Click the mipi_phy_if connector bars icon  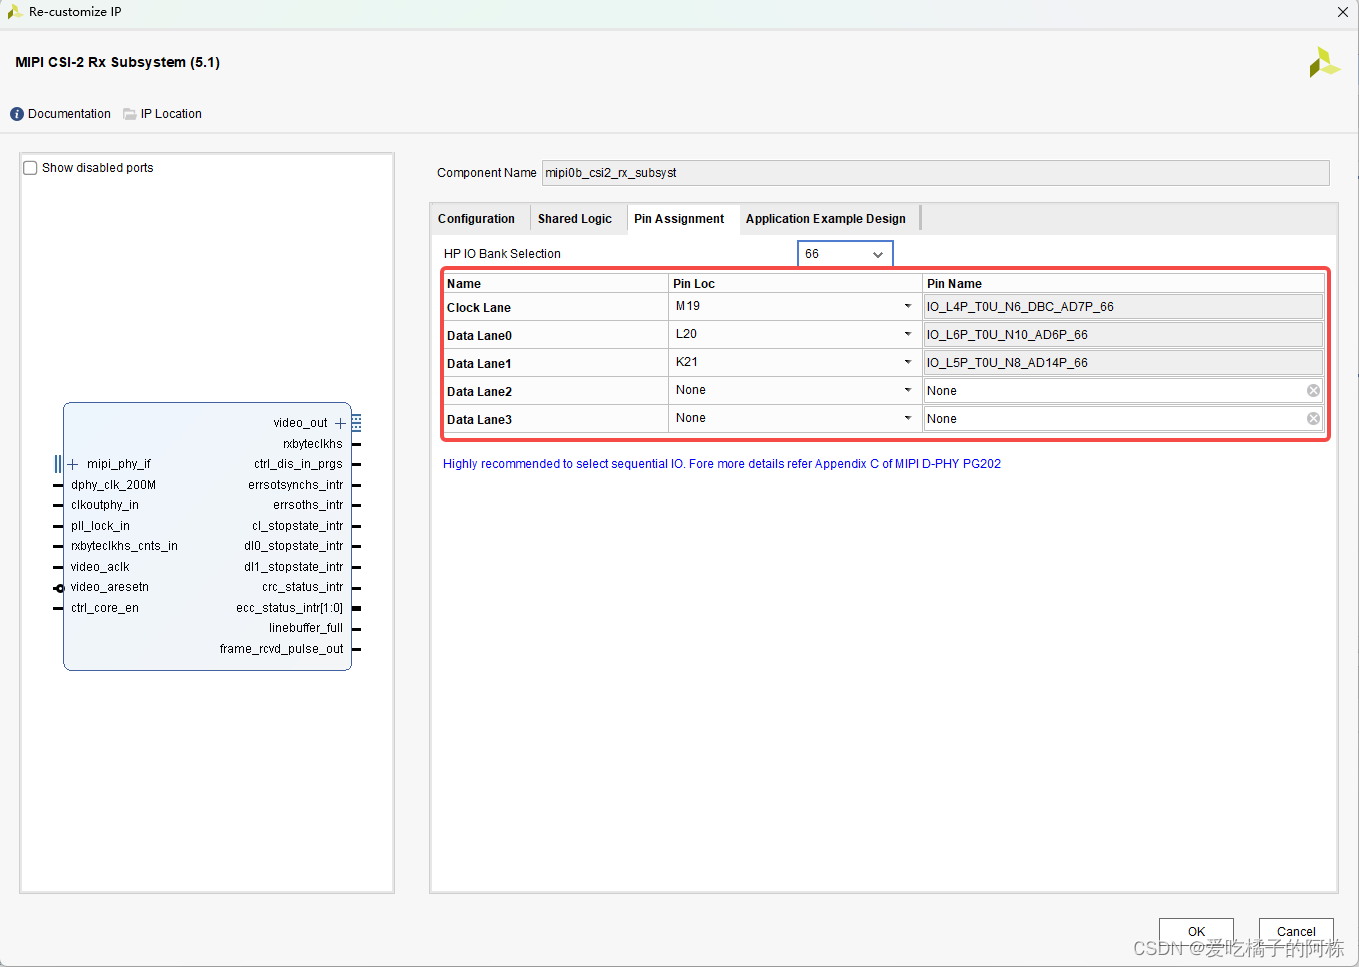pos(57,463)
